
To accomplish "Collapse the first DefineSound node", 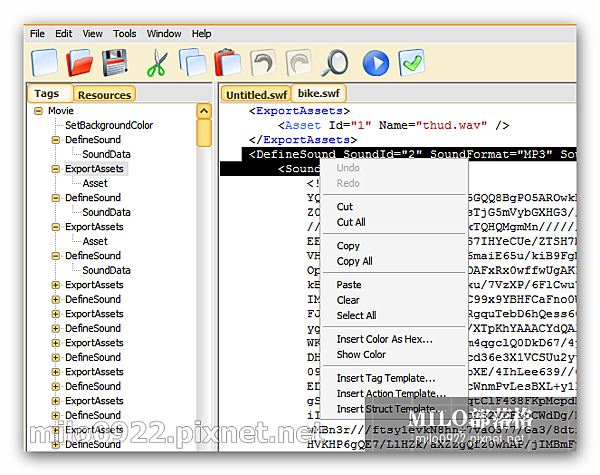I will 55,140.
